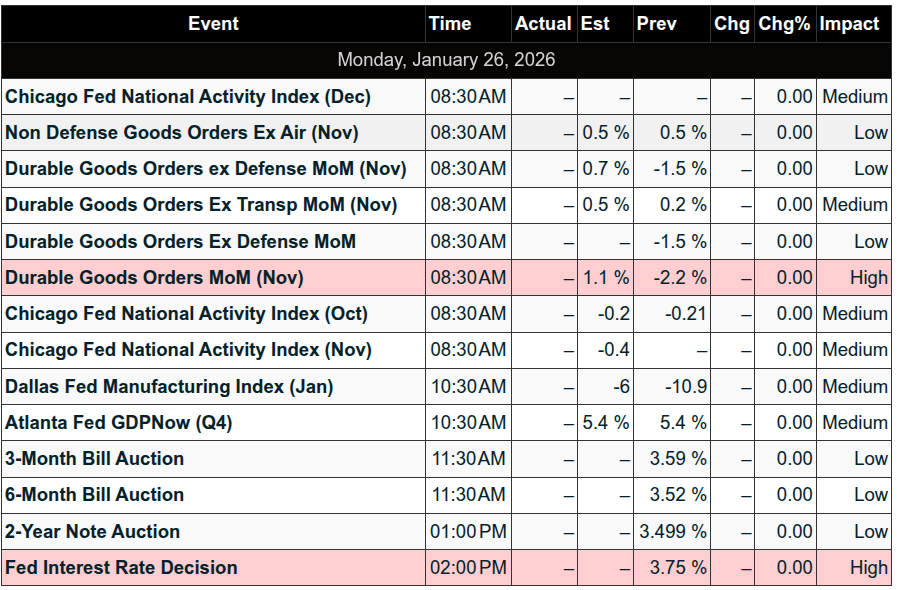Click the High impact cell for Fed Interest Rate Decision

(867, 567)
